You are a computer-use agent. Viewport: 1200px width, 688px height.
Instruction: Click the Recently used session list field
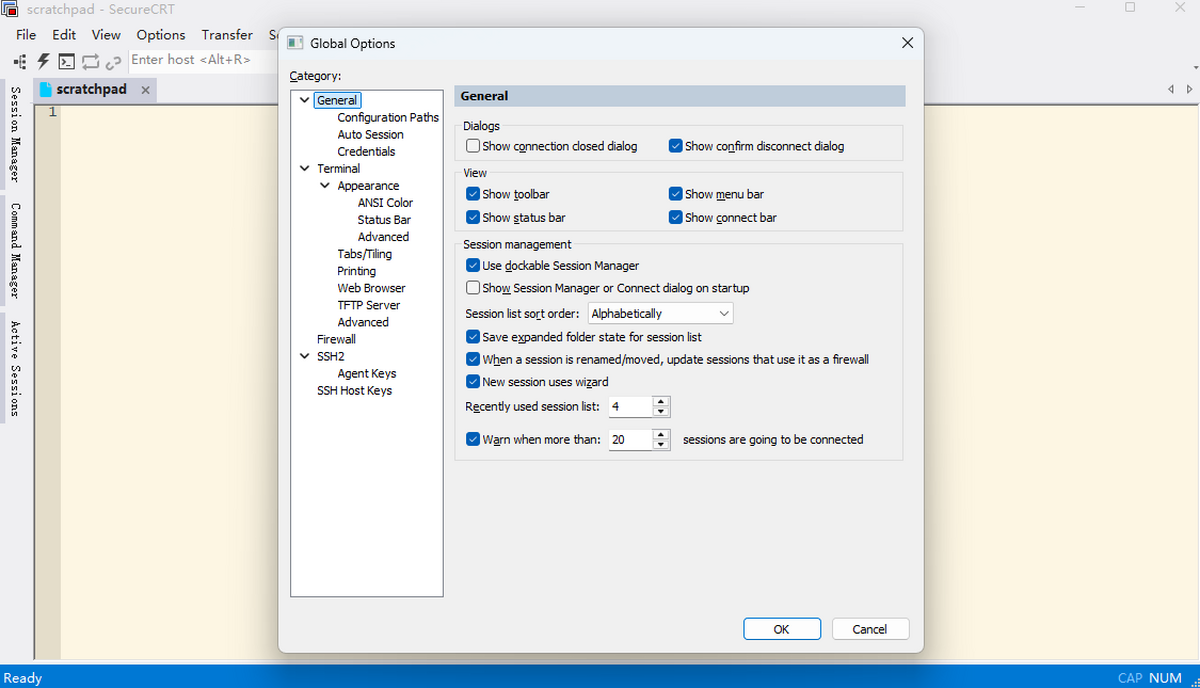click(630, 407)
